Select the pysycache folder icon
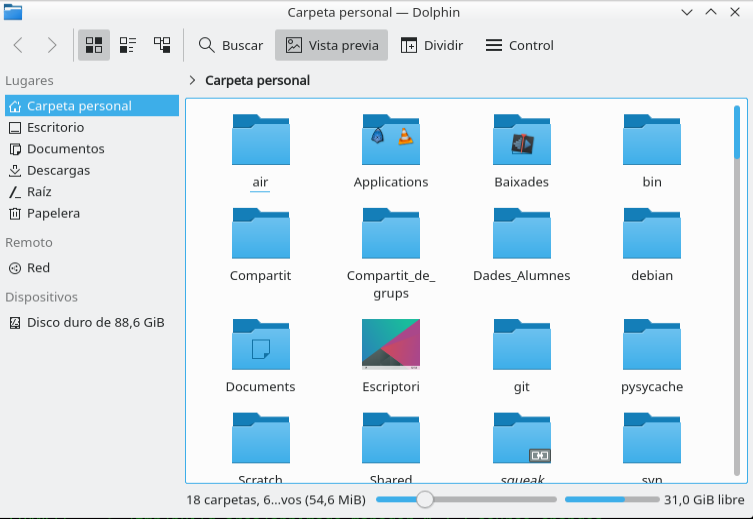Image resolution: width=753 pixels, height=519 pixels. 652,344
